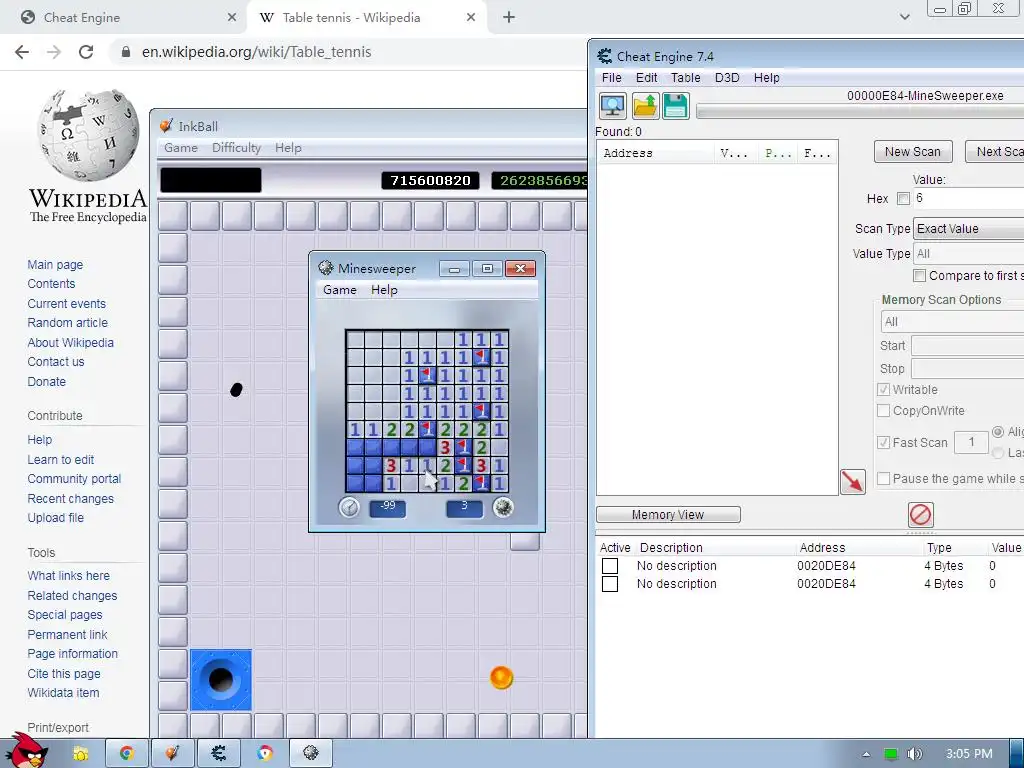Open the Scan Type dropdown

click(968, 229)
